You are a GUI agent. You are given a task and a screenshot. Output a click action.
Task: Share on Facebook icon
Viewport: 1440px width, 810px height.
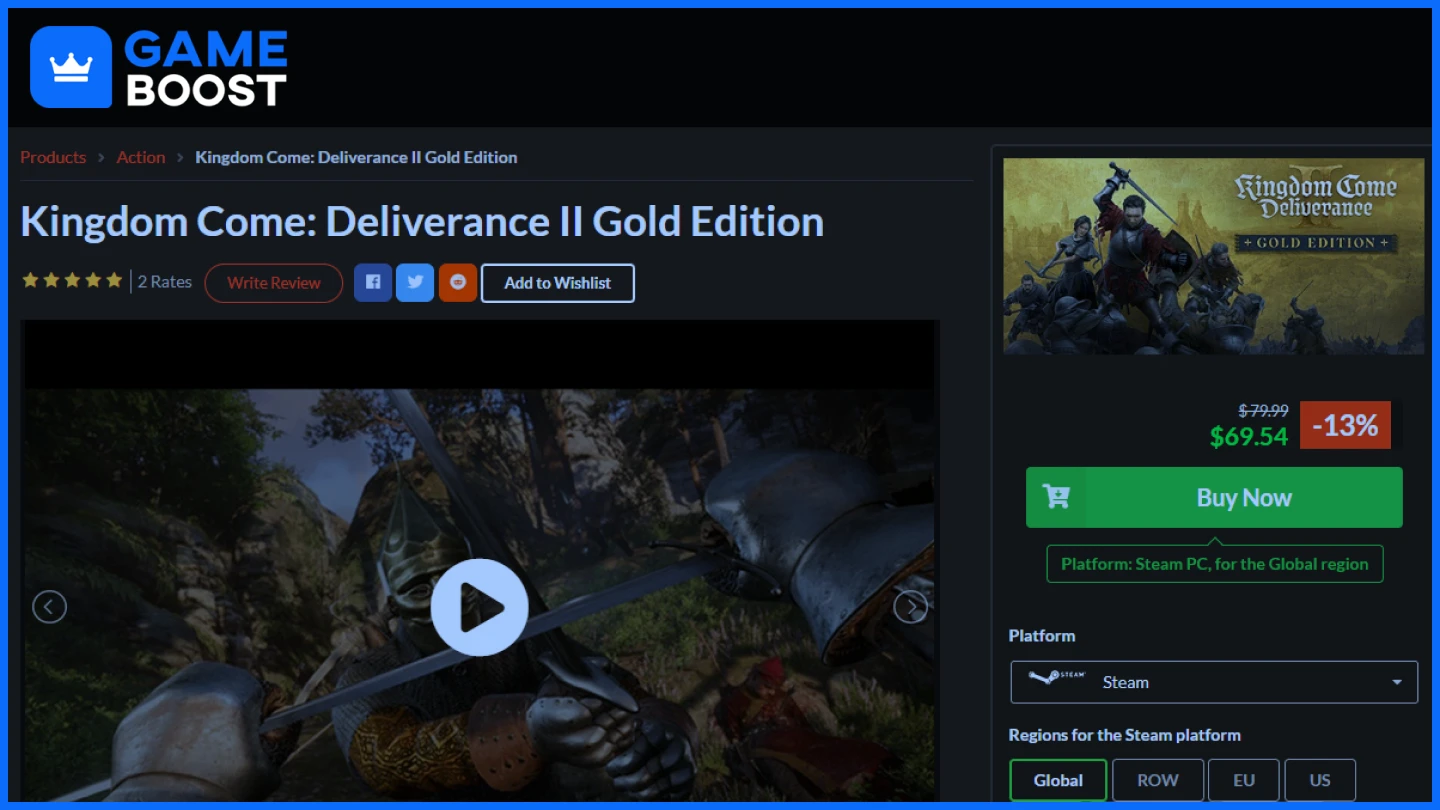coord(373,283)
